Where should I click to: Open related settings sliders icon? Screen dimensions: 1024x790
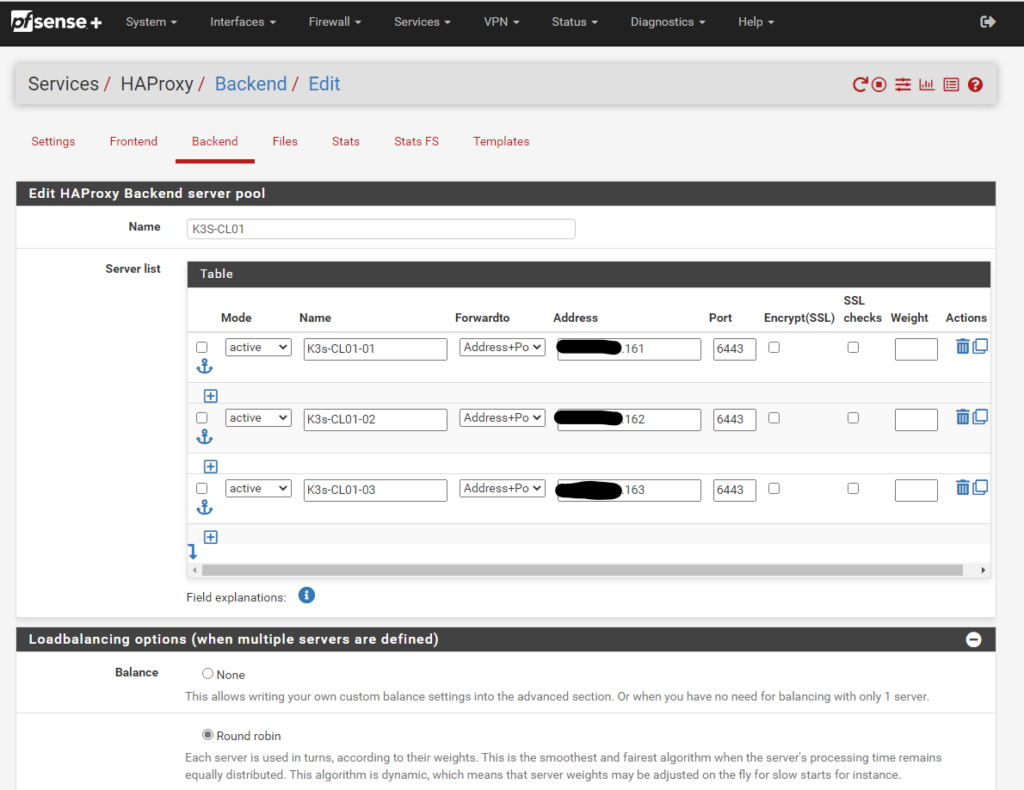pos(903,84)
